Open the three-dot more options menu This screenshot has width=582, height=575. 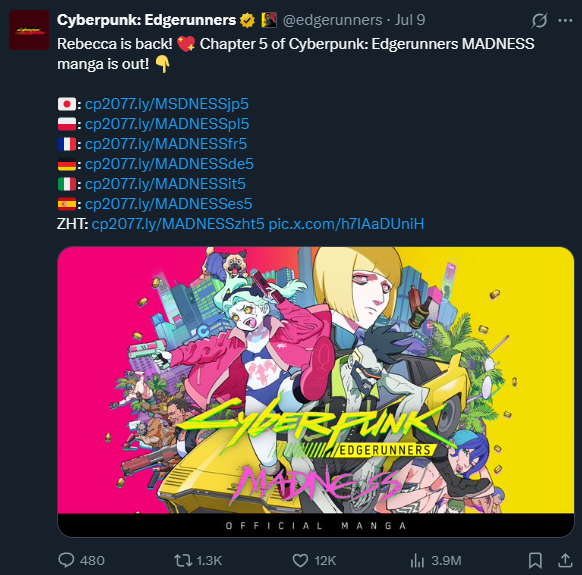click(565, 20)
